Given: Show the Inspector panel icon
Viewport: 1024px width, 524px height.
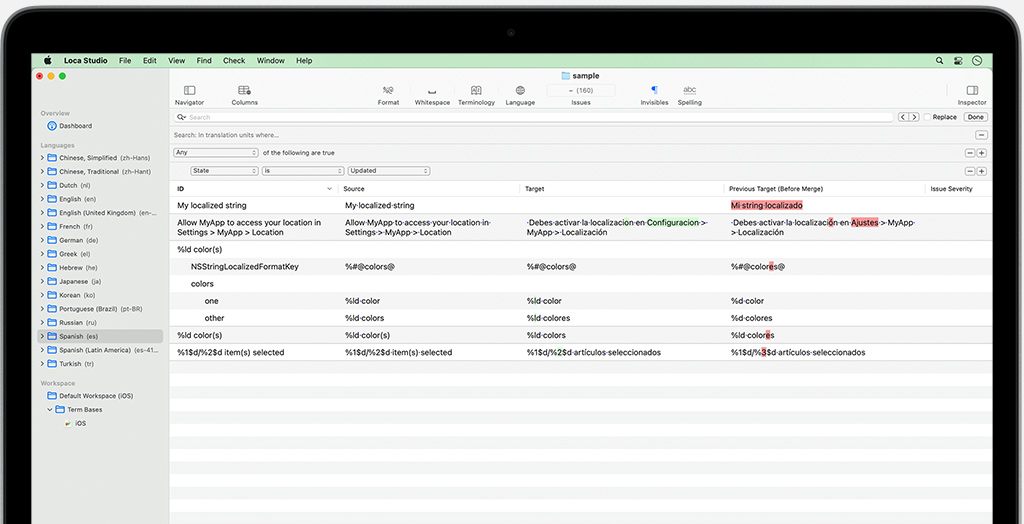Looking at the screenshot, I should (971, 91).
